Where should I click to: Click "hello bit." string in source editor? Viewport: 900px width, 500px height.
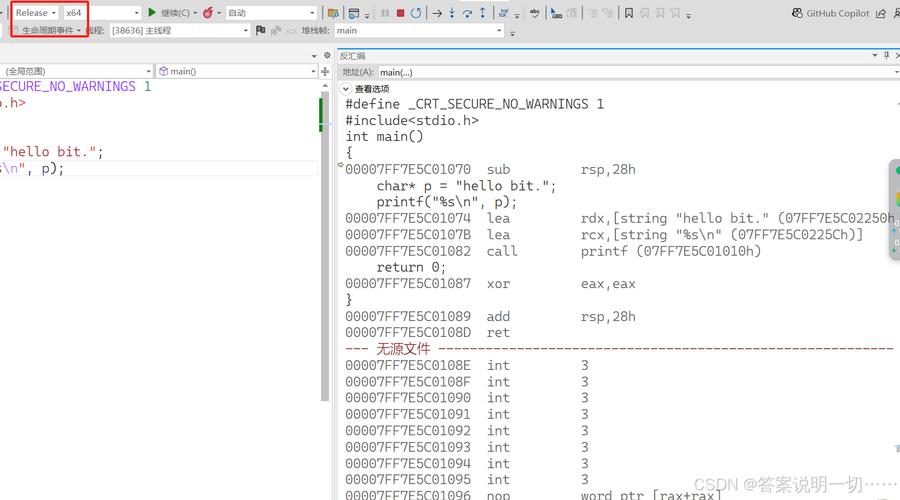(x=49, y=152)
